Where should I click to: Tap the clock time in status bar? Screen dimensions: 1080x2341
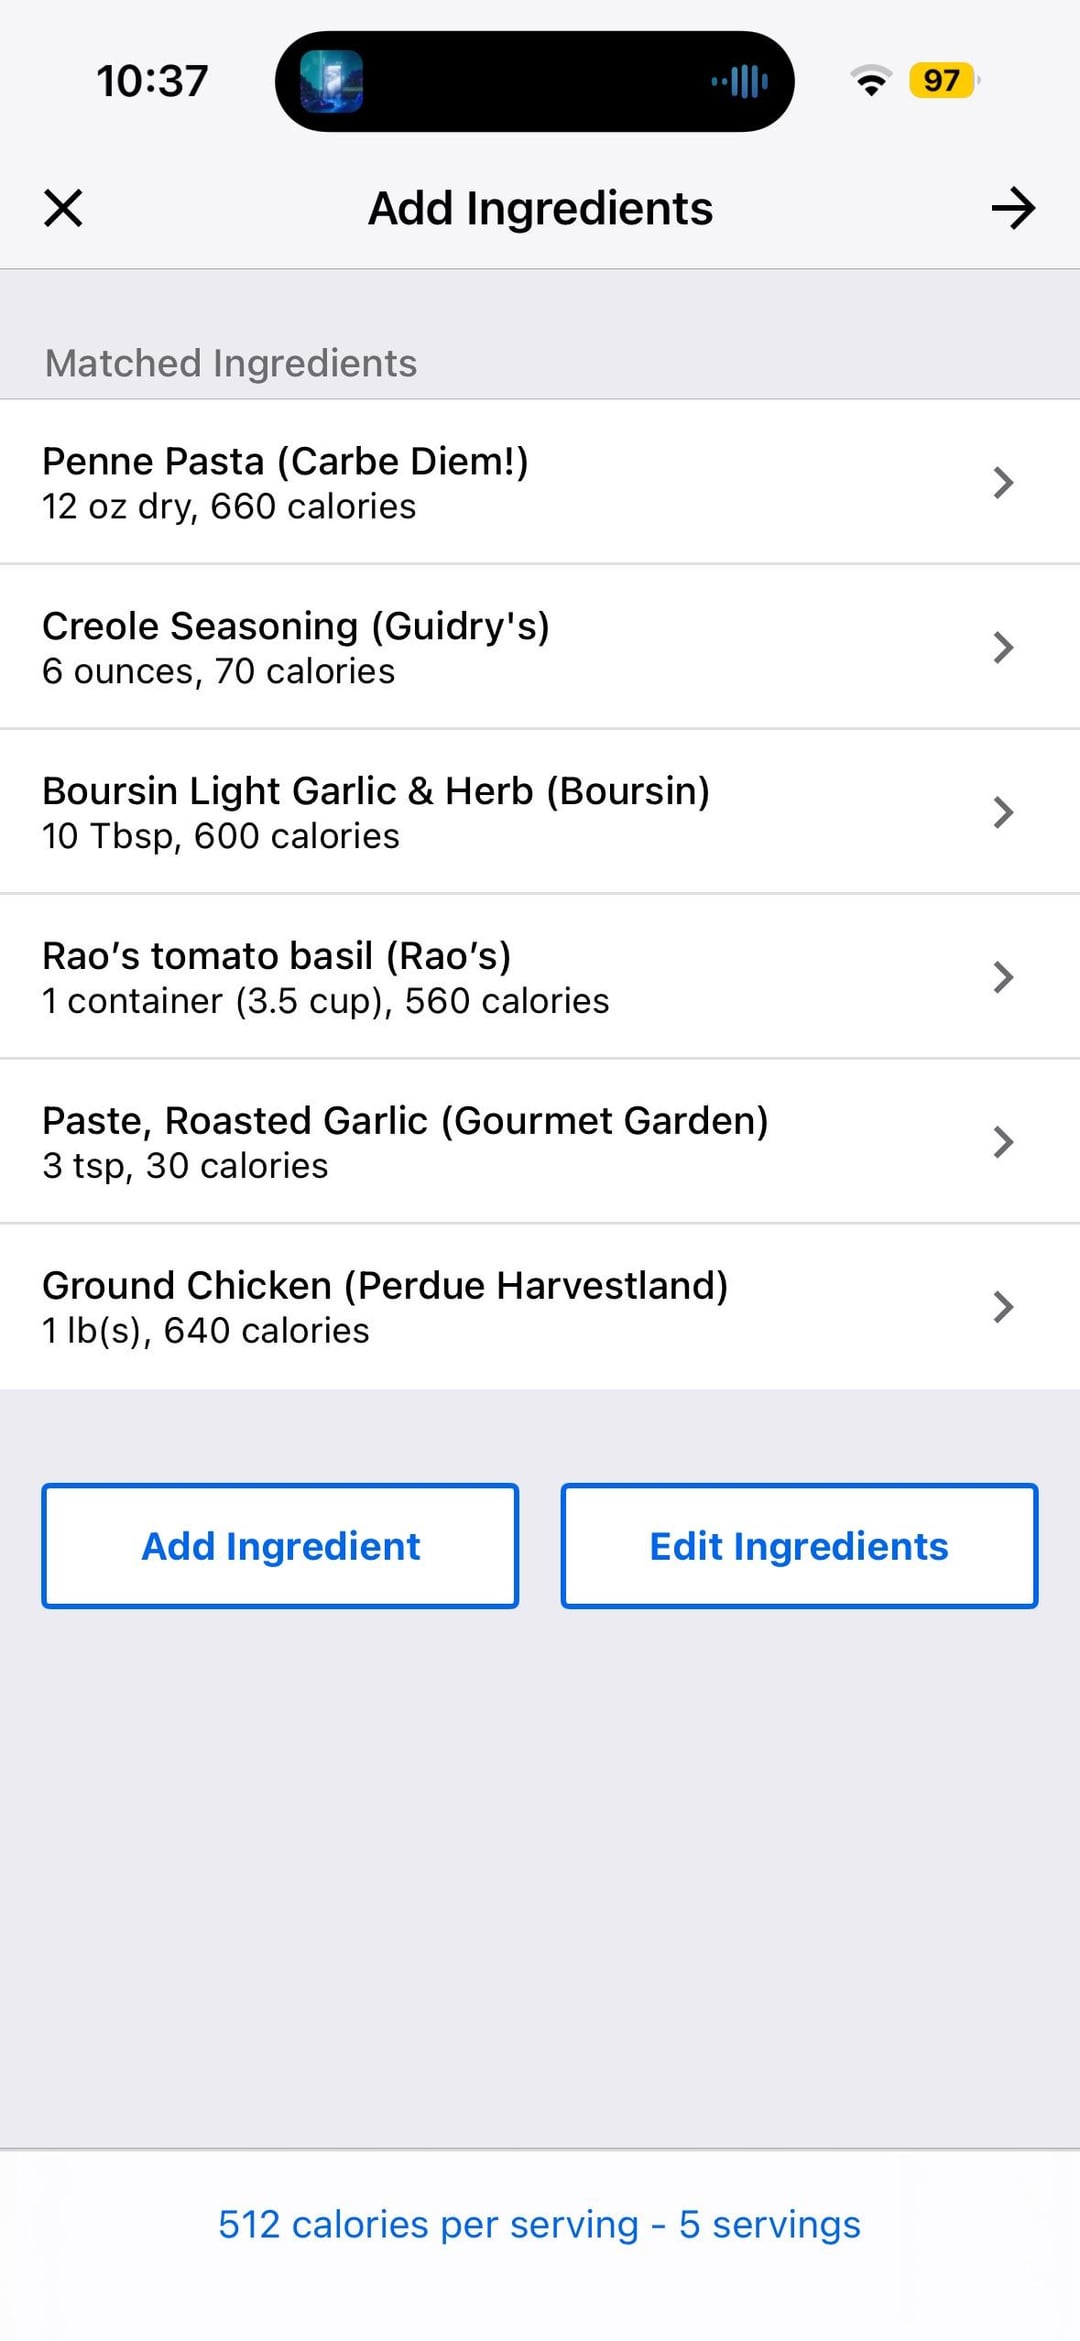[152, 81]
